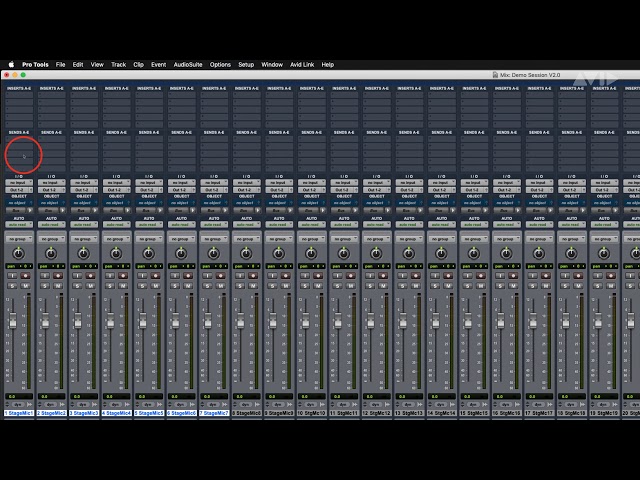Image resolution: width=640 pixels, height=480 pixels.
Task: Enable input monitoring on StageMic6
Action: click(175, 276)
